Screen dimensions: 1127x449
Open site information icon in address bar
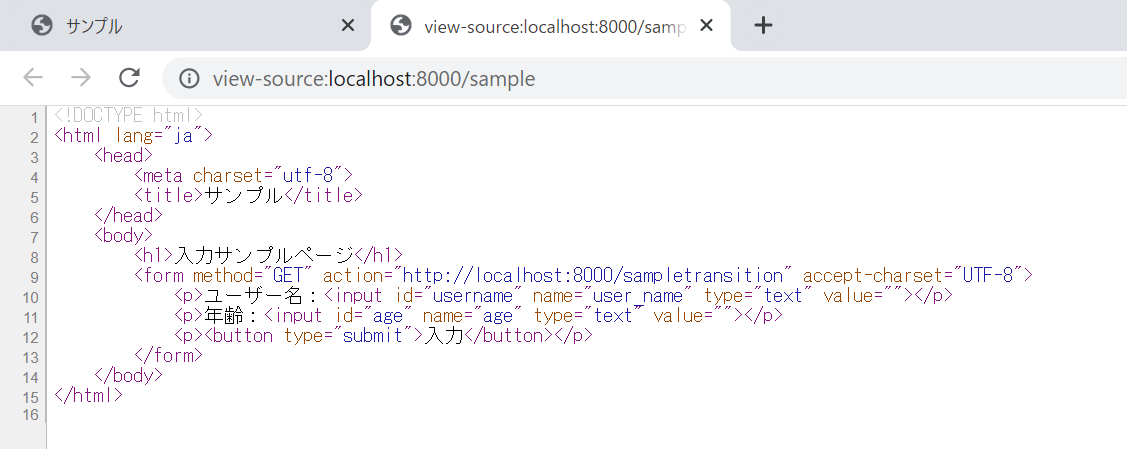[189, 78]
